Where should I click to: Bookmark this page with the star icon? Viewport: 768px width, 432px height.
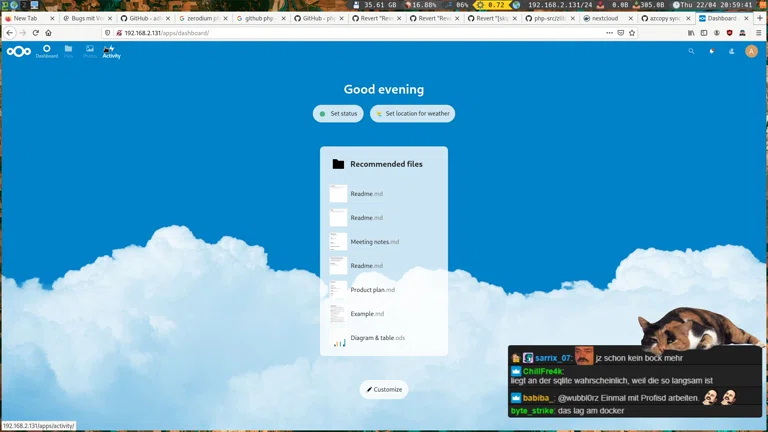[x=634, y=33]
